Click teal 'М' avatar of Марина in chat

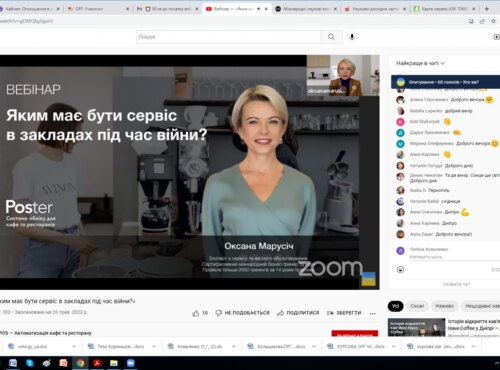(400, 144)
